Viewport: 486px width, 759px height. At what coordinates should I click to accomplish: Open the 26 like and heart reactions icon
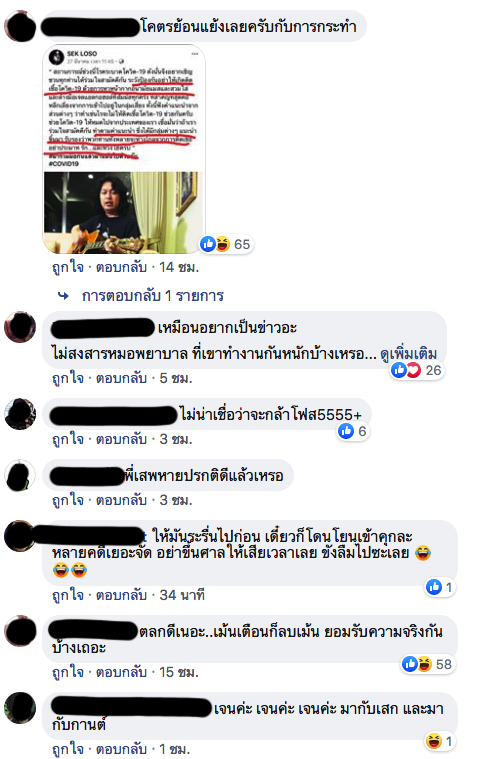[x=418, y=370]
